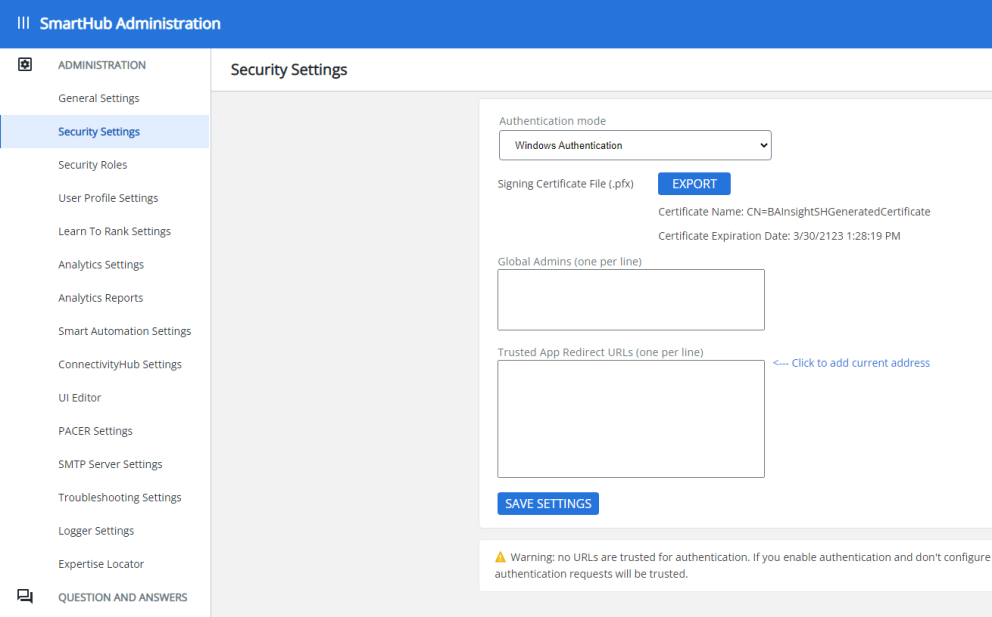Screen dimensions: 992x617
Task: Navigate to Analytics Reports
Action: pyautogui.click(x=100, y=298)
